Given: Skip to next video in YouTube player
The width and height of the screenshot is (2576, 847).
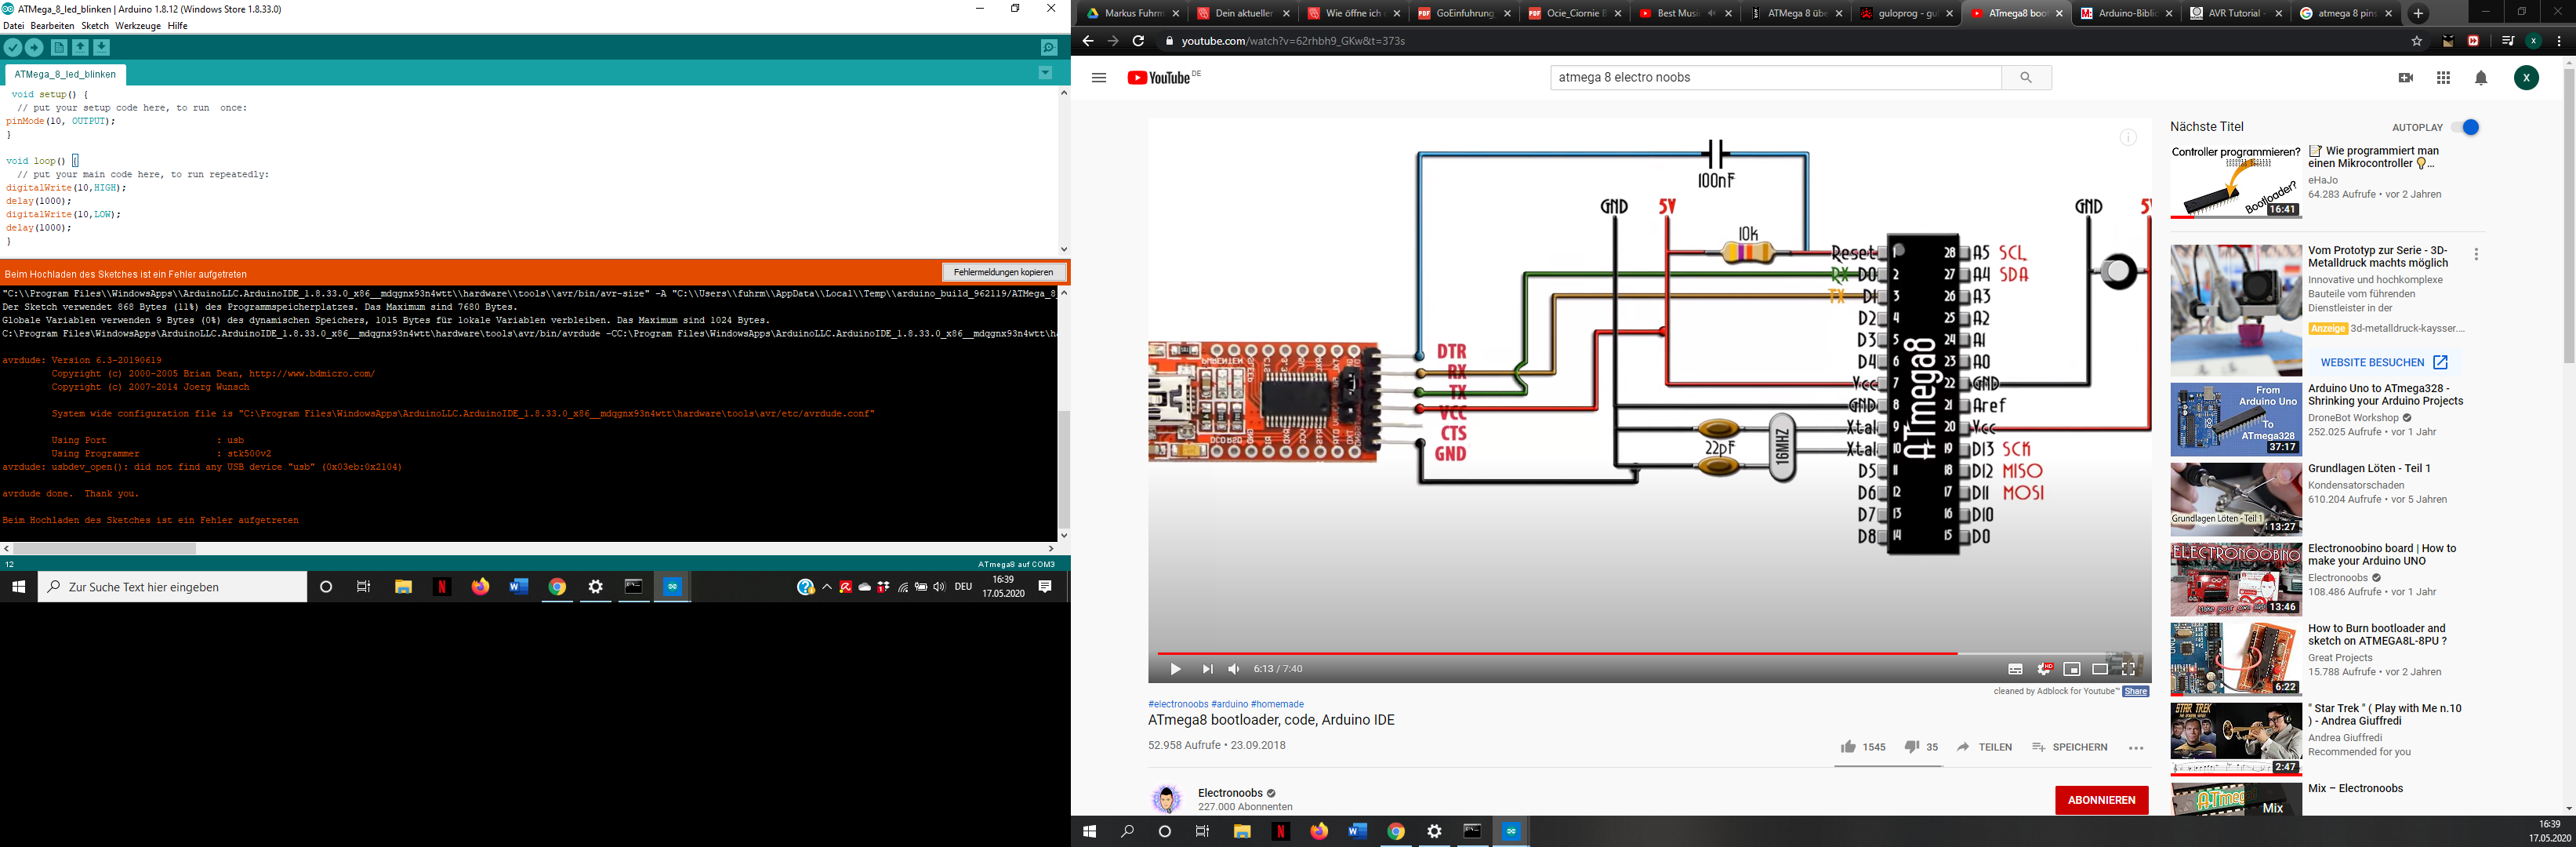Looking at the screenshot, I should 1207,669.
